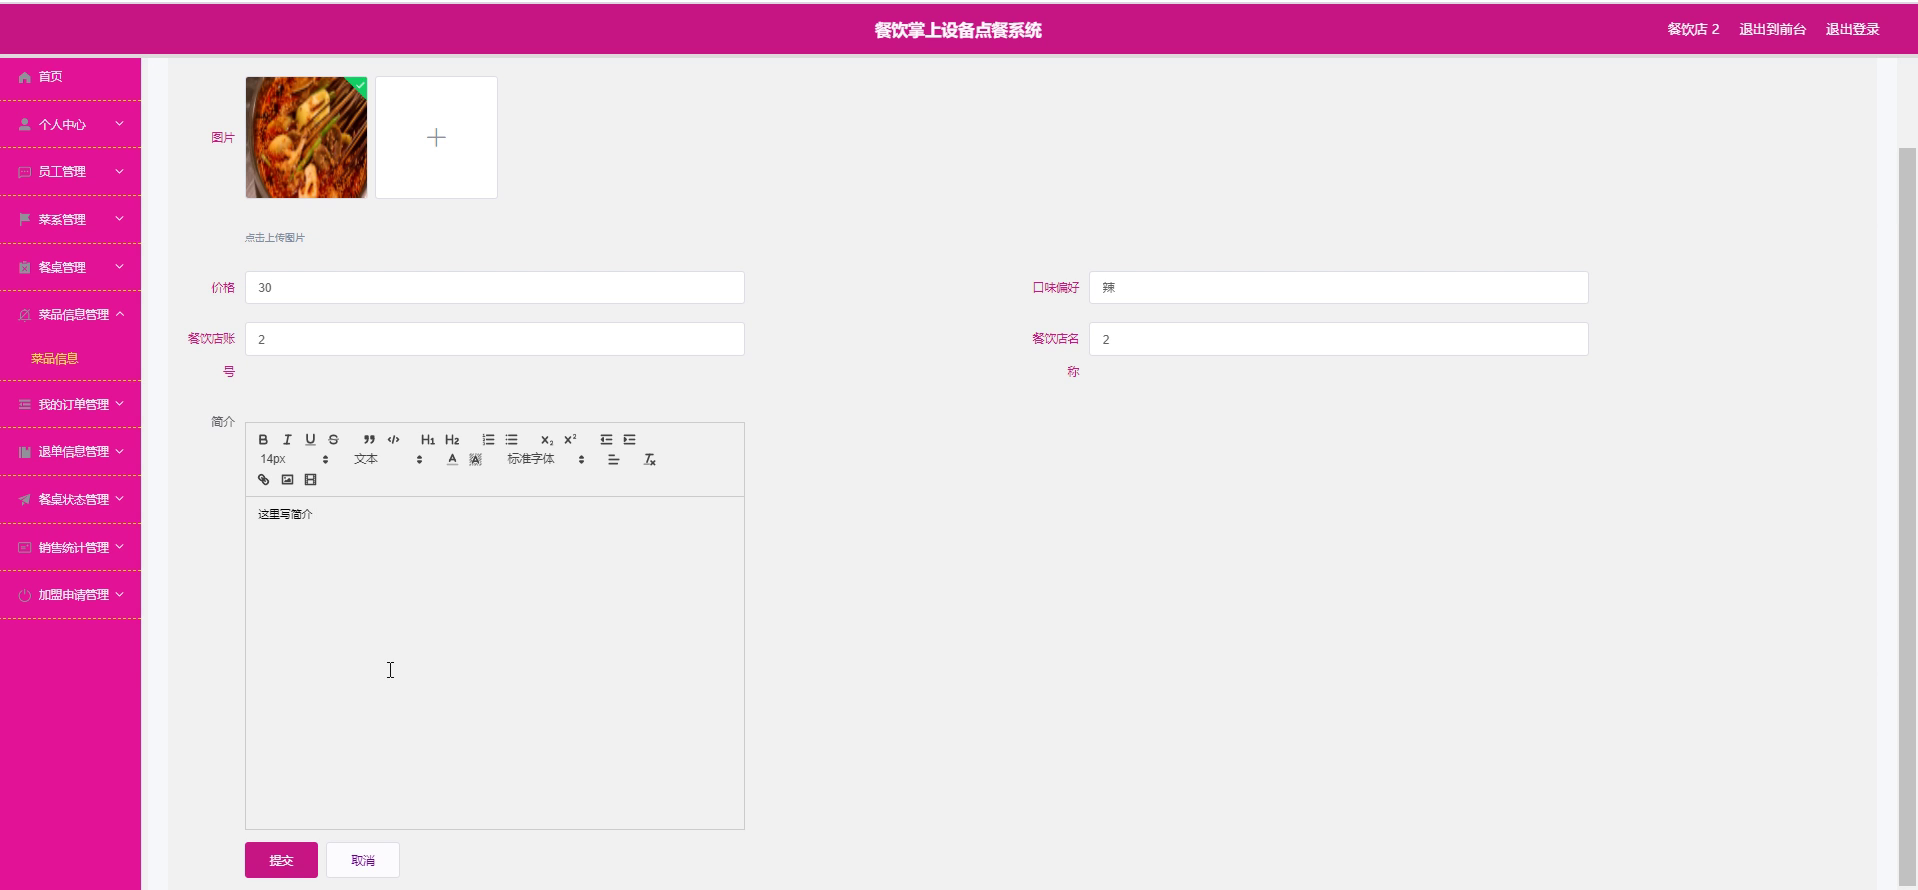The width and height of the screenshot is (1918, 890).
Task: Insert a video in the editor
Action: (x=310, y=480)
